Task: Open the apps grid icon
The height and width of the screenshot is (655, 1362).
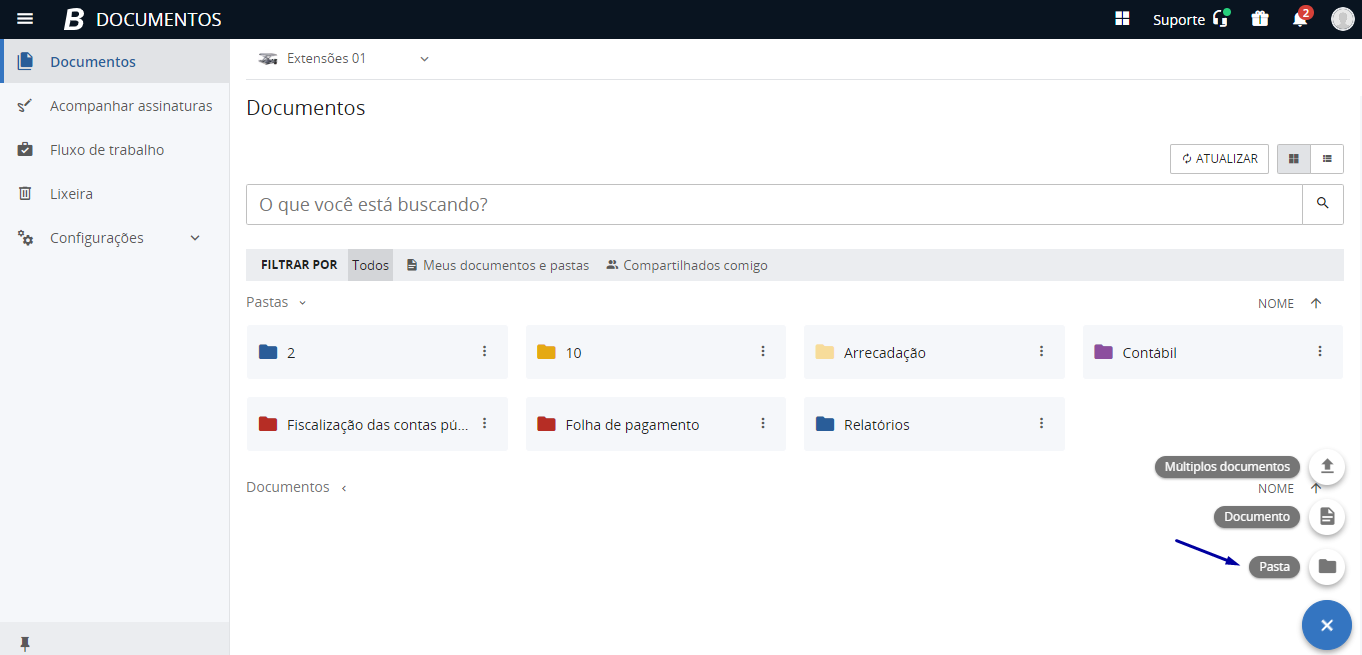Action: (x=1123, y=19)
